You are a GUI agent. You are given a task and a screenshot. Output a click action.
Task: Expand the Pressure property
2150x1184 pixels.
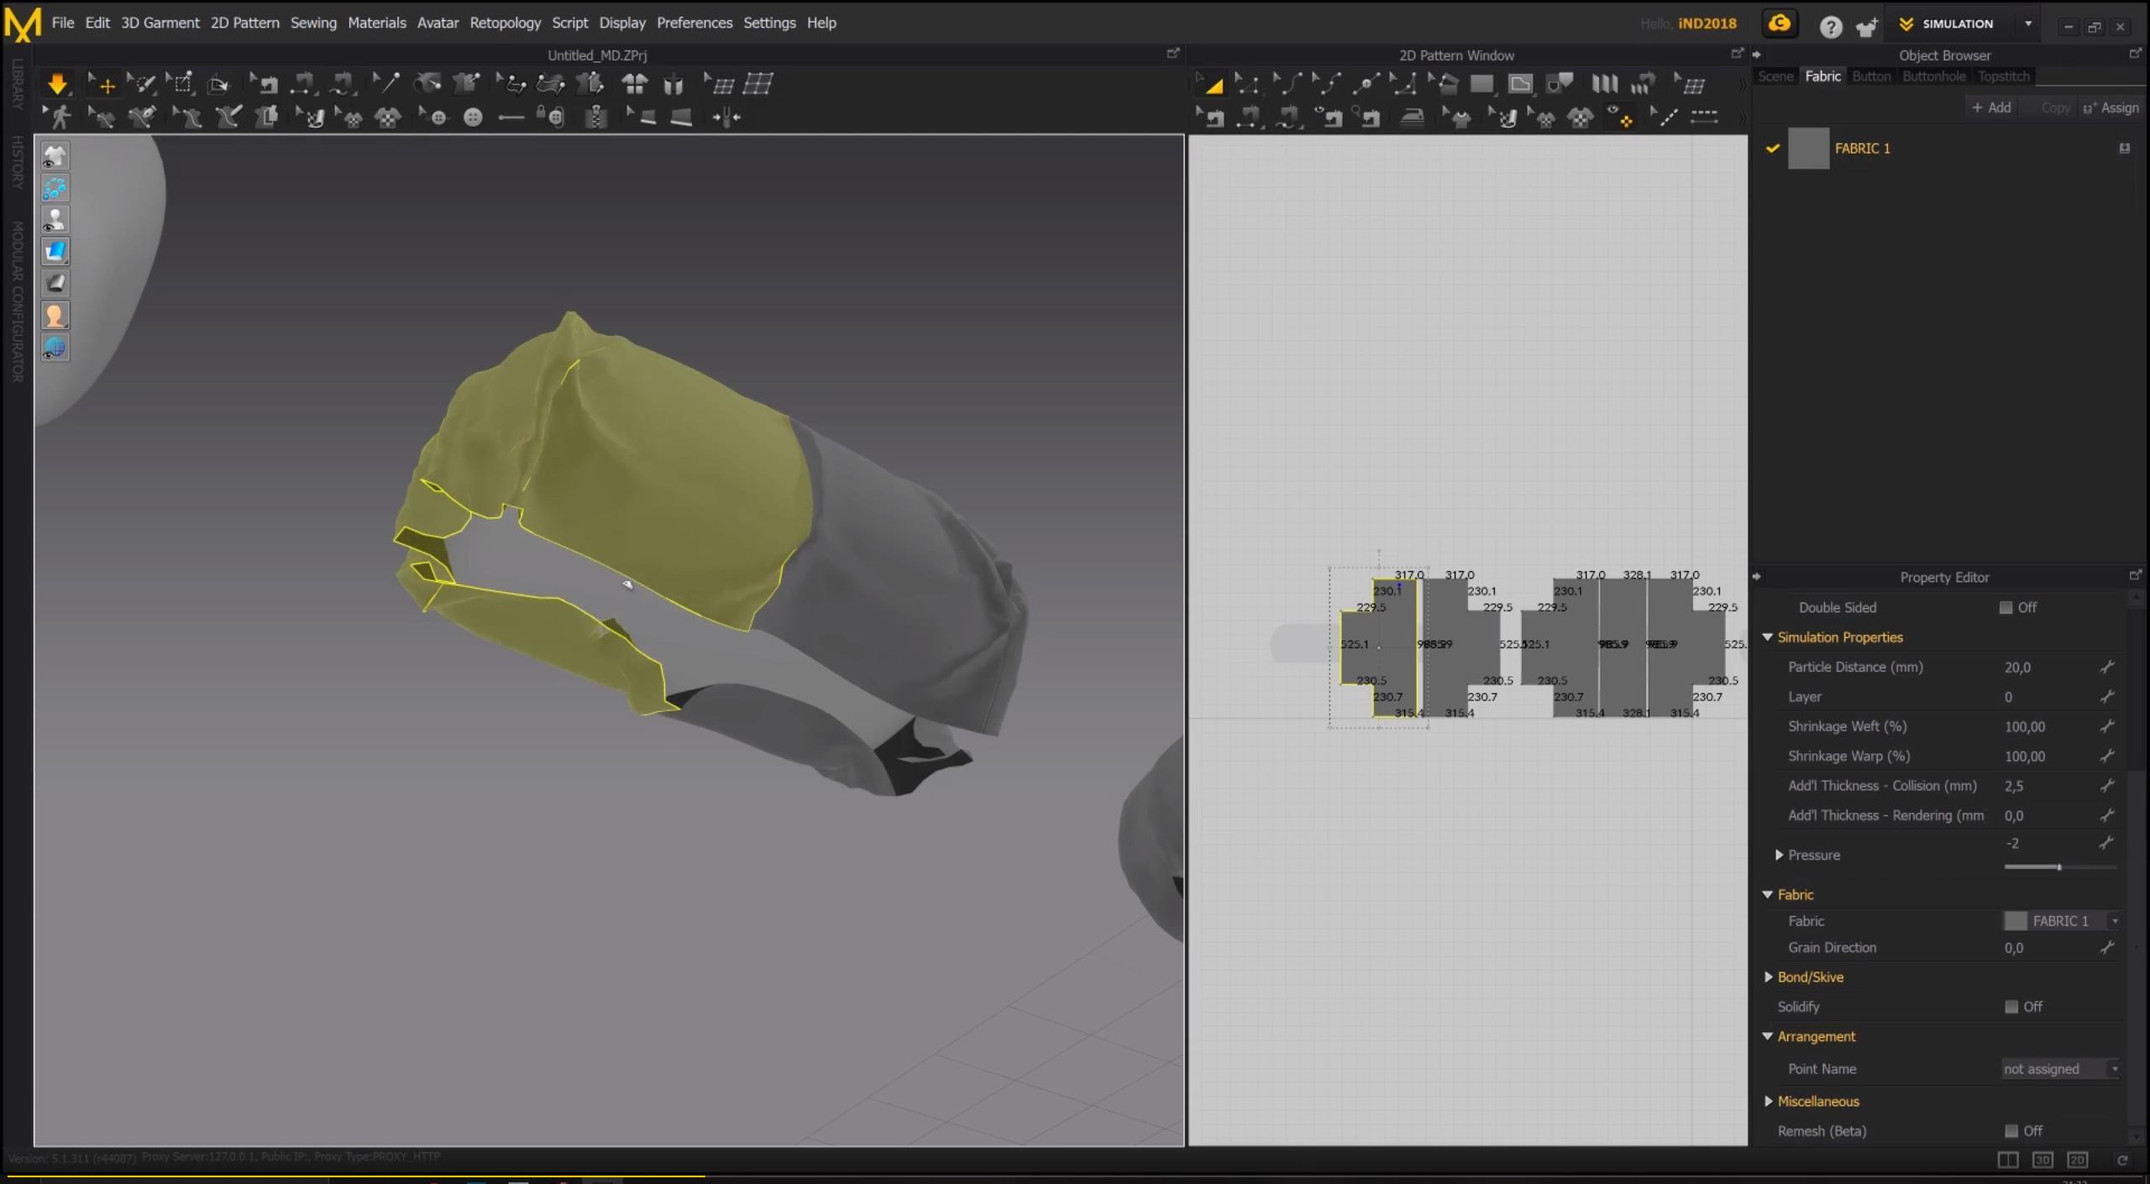[1779, 855]
